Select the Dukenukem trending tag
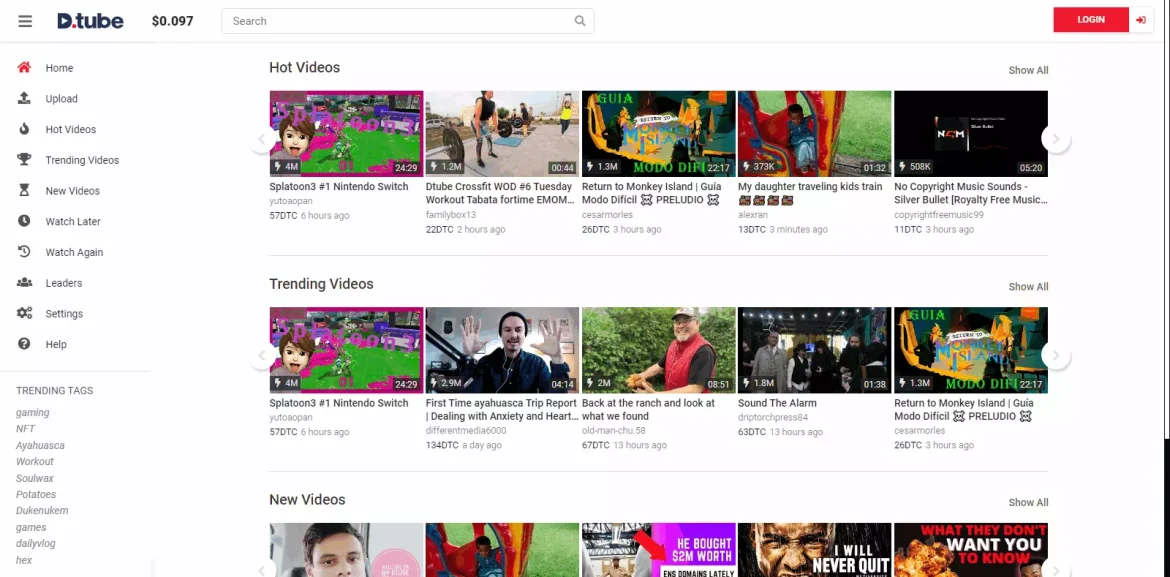The height and width of the screenshot is (577, 1170). click(42, 511)
